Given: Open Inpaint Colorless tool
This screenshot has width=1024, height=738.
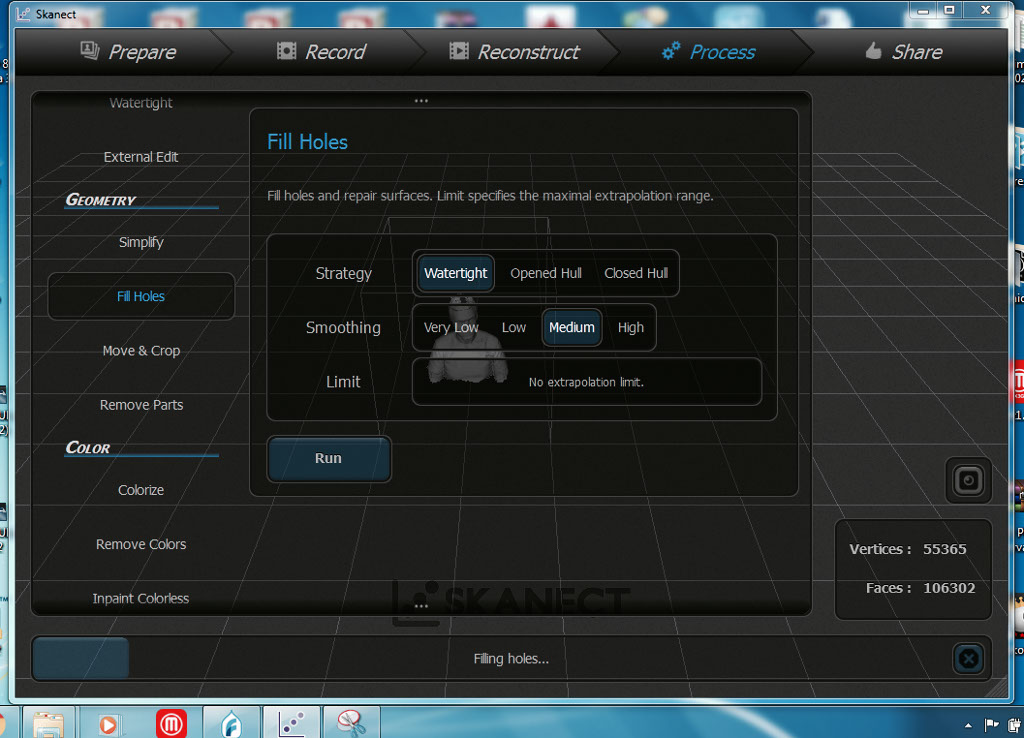Looking at the screenshot, I should [141, 598].
